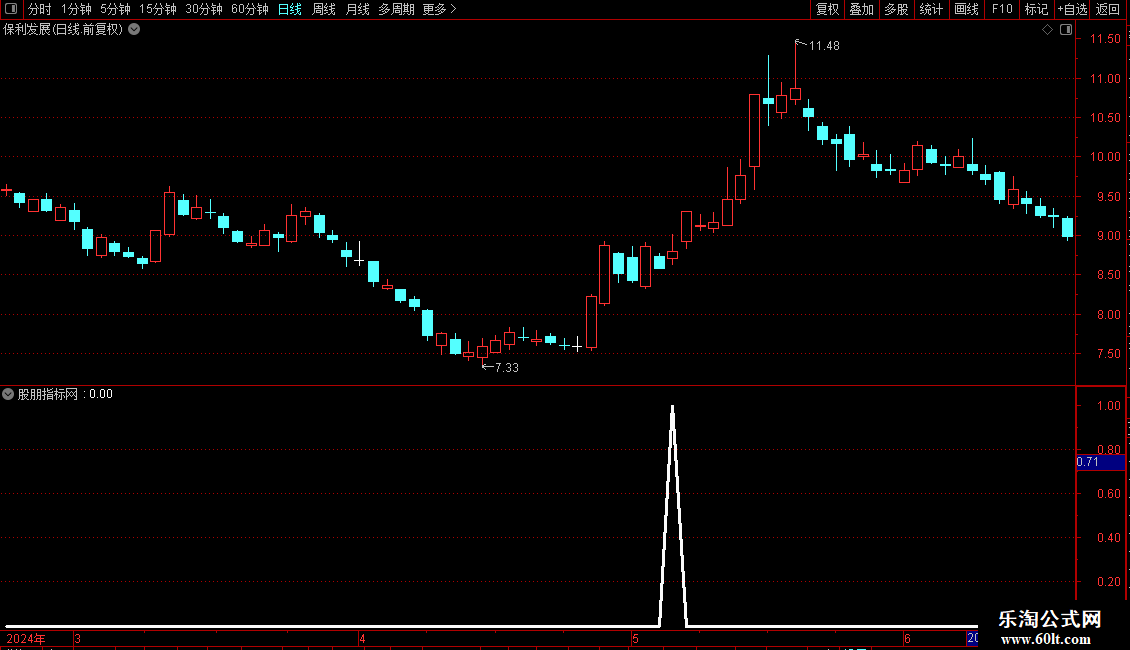Viewport: 1130px width, 650px height.
Task: Select the 日线 daily chart tab
Action: (x=290, y=9)
